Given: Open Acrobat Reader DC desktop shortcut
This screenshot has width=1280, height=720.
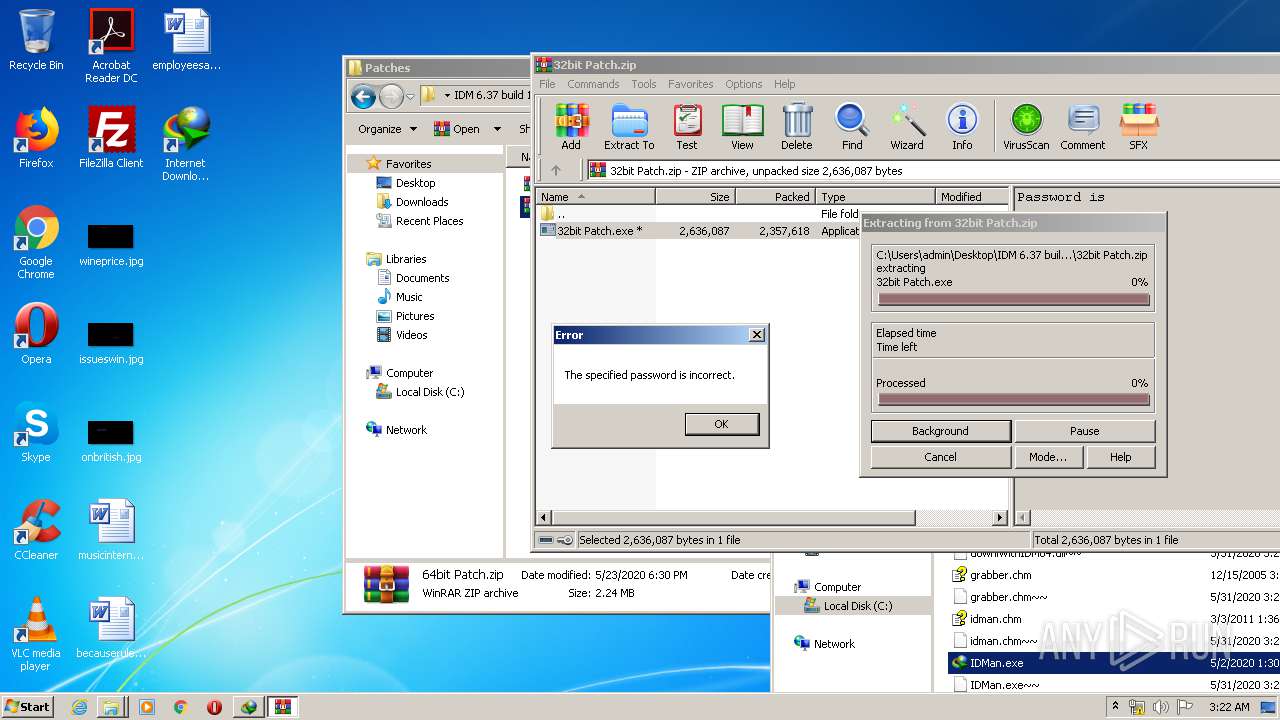Looking at the screenshot, I should point(111,46).
